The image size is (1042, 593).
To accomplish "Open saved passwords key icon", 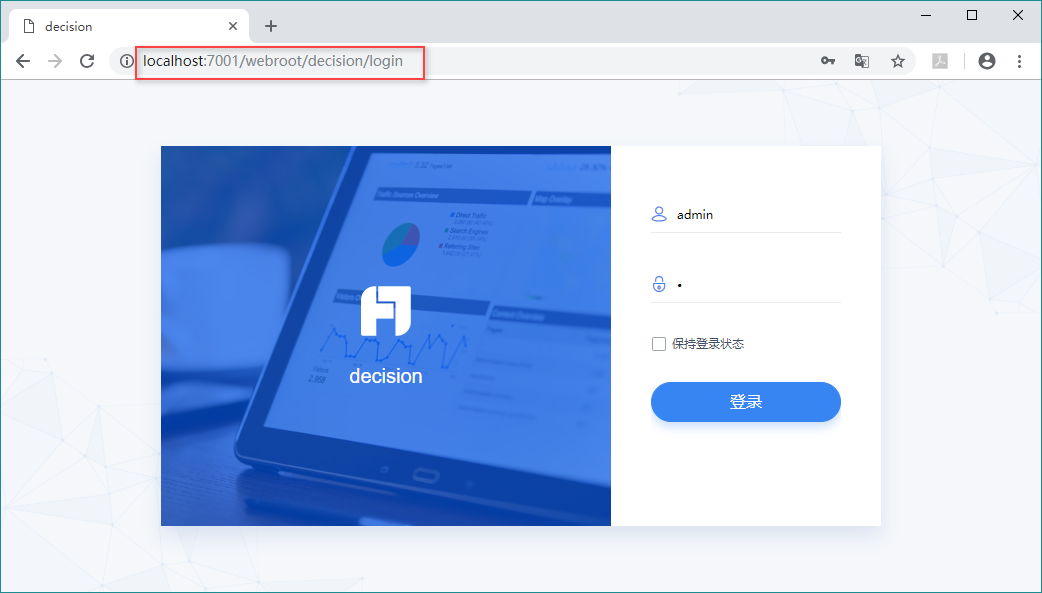I will pyautogui.click(x=827, y=61).
